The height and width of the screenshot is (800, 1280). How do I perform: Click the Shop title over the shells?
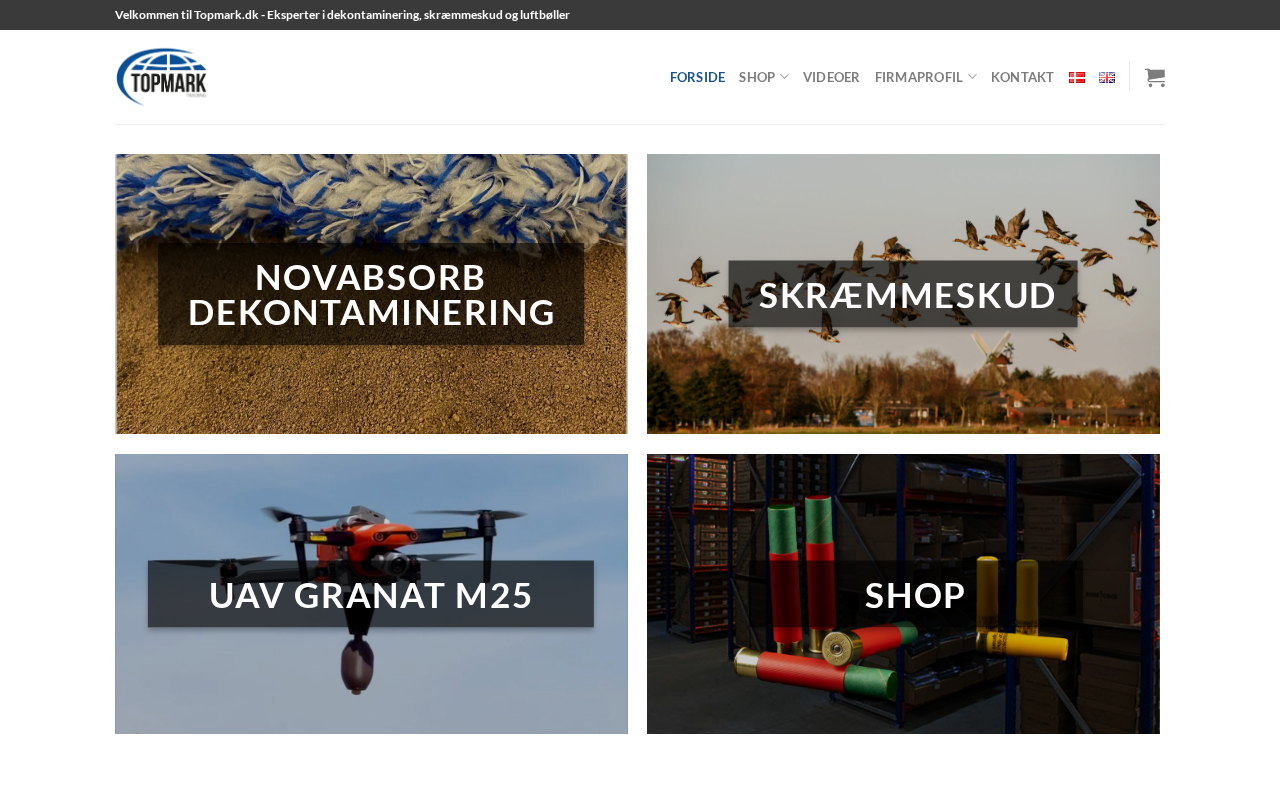coord(915,595)
